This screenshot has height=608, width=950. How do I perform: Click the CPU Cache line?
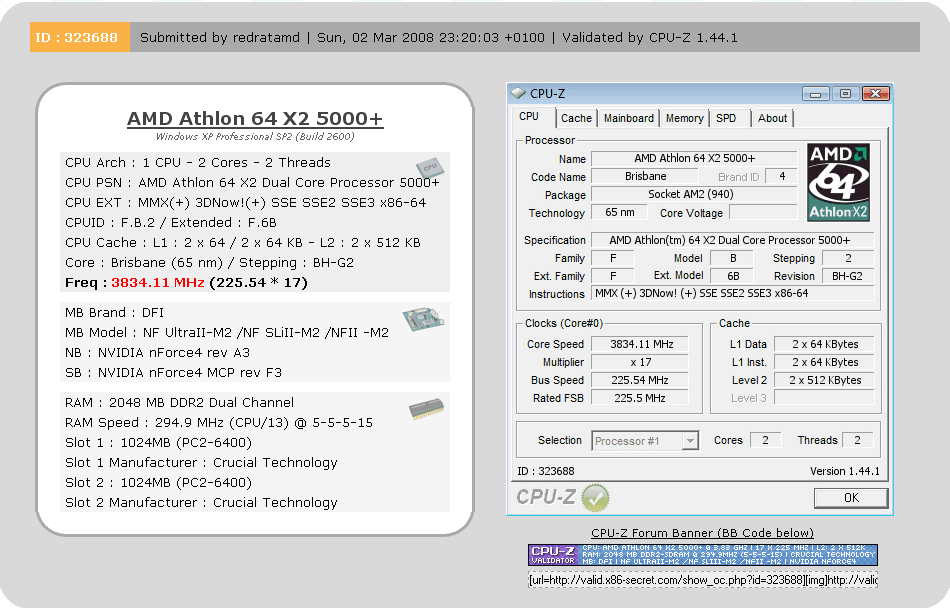click(242, 243)
